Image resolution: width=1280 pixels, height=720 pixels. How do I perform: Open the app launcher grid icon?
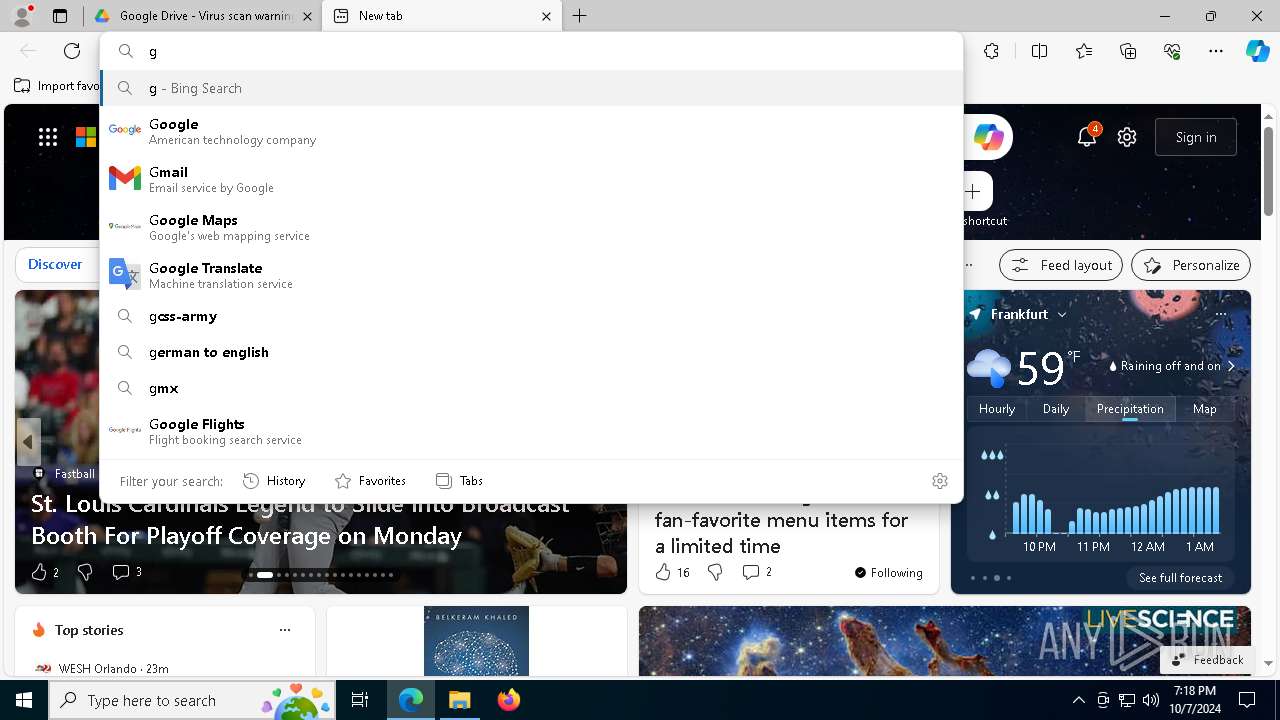pyautogui.click(x=48, y=137)
